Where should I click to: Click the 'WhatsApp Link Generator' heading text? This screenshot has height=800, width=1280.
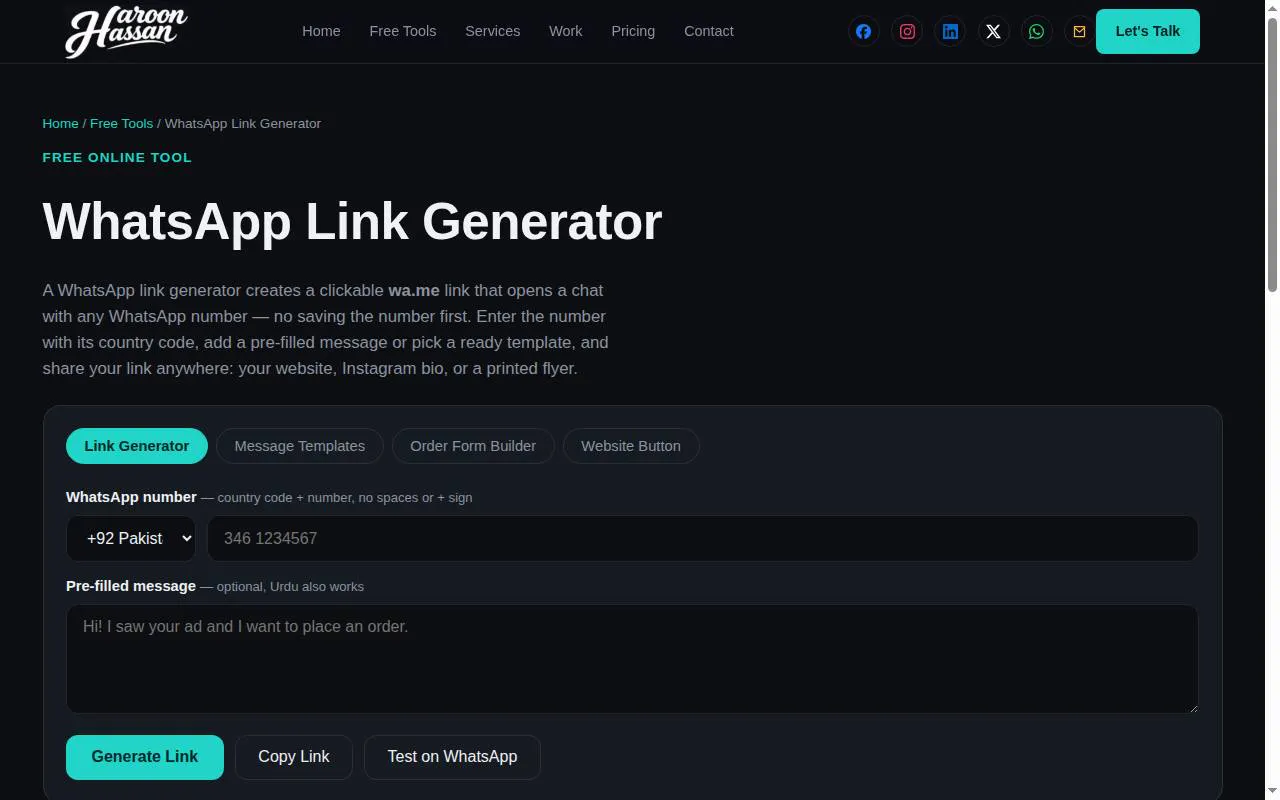352,222
